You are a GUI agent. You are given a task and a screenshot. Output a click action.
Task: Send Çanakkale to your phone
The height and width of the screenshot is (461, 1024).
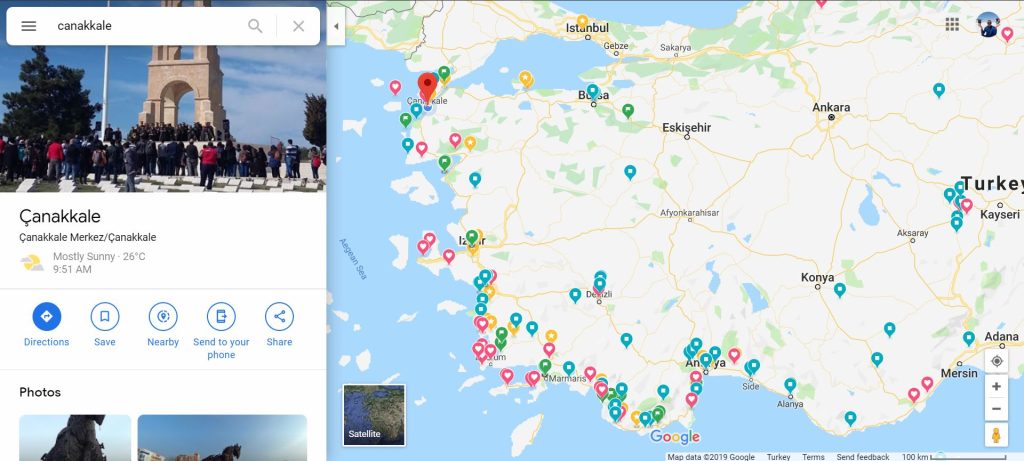pos(221,318)
